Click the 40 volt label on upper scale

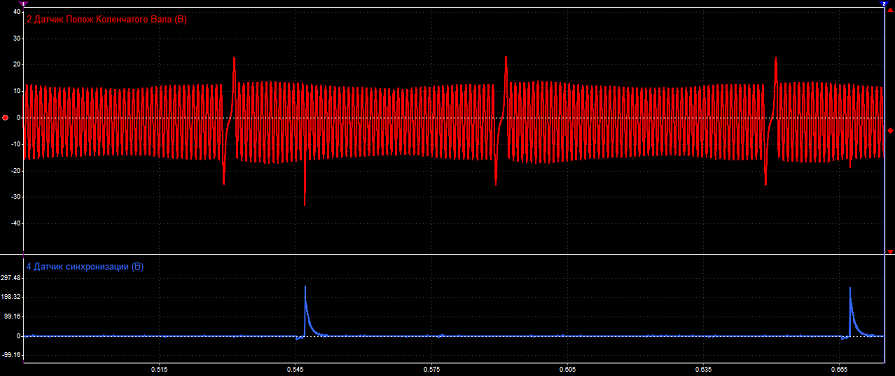point(17,11)
